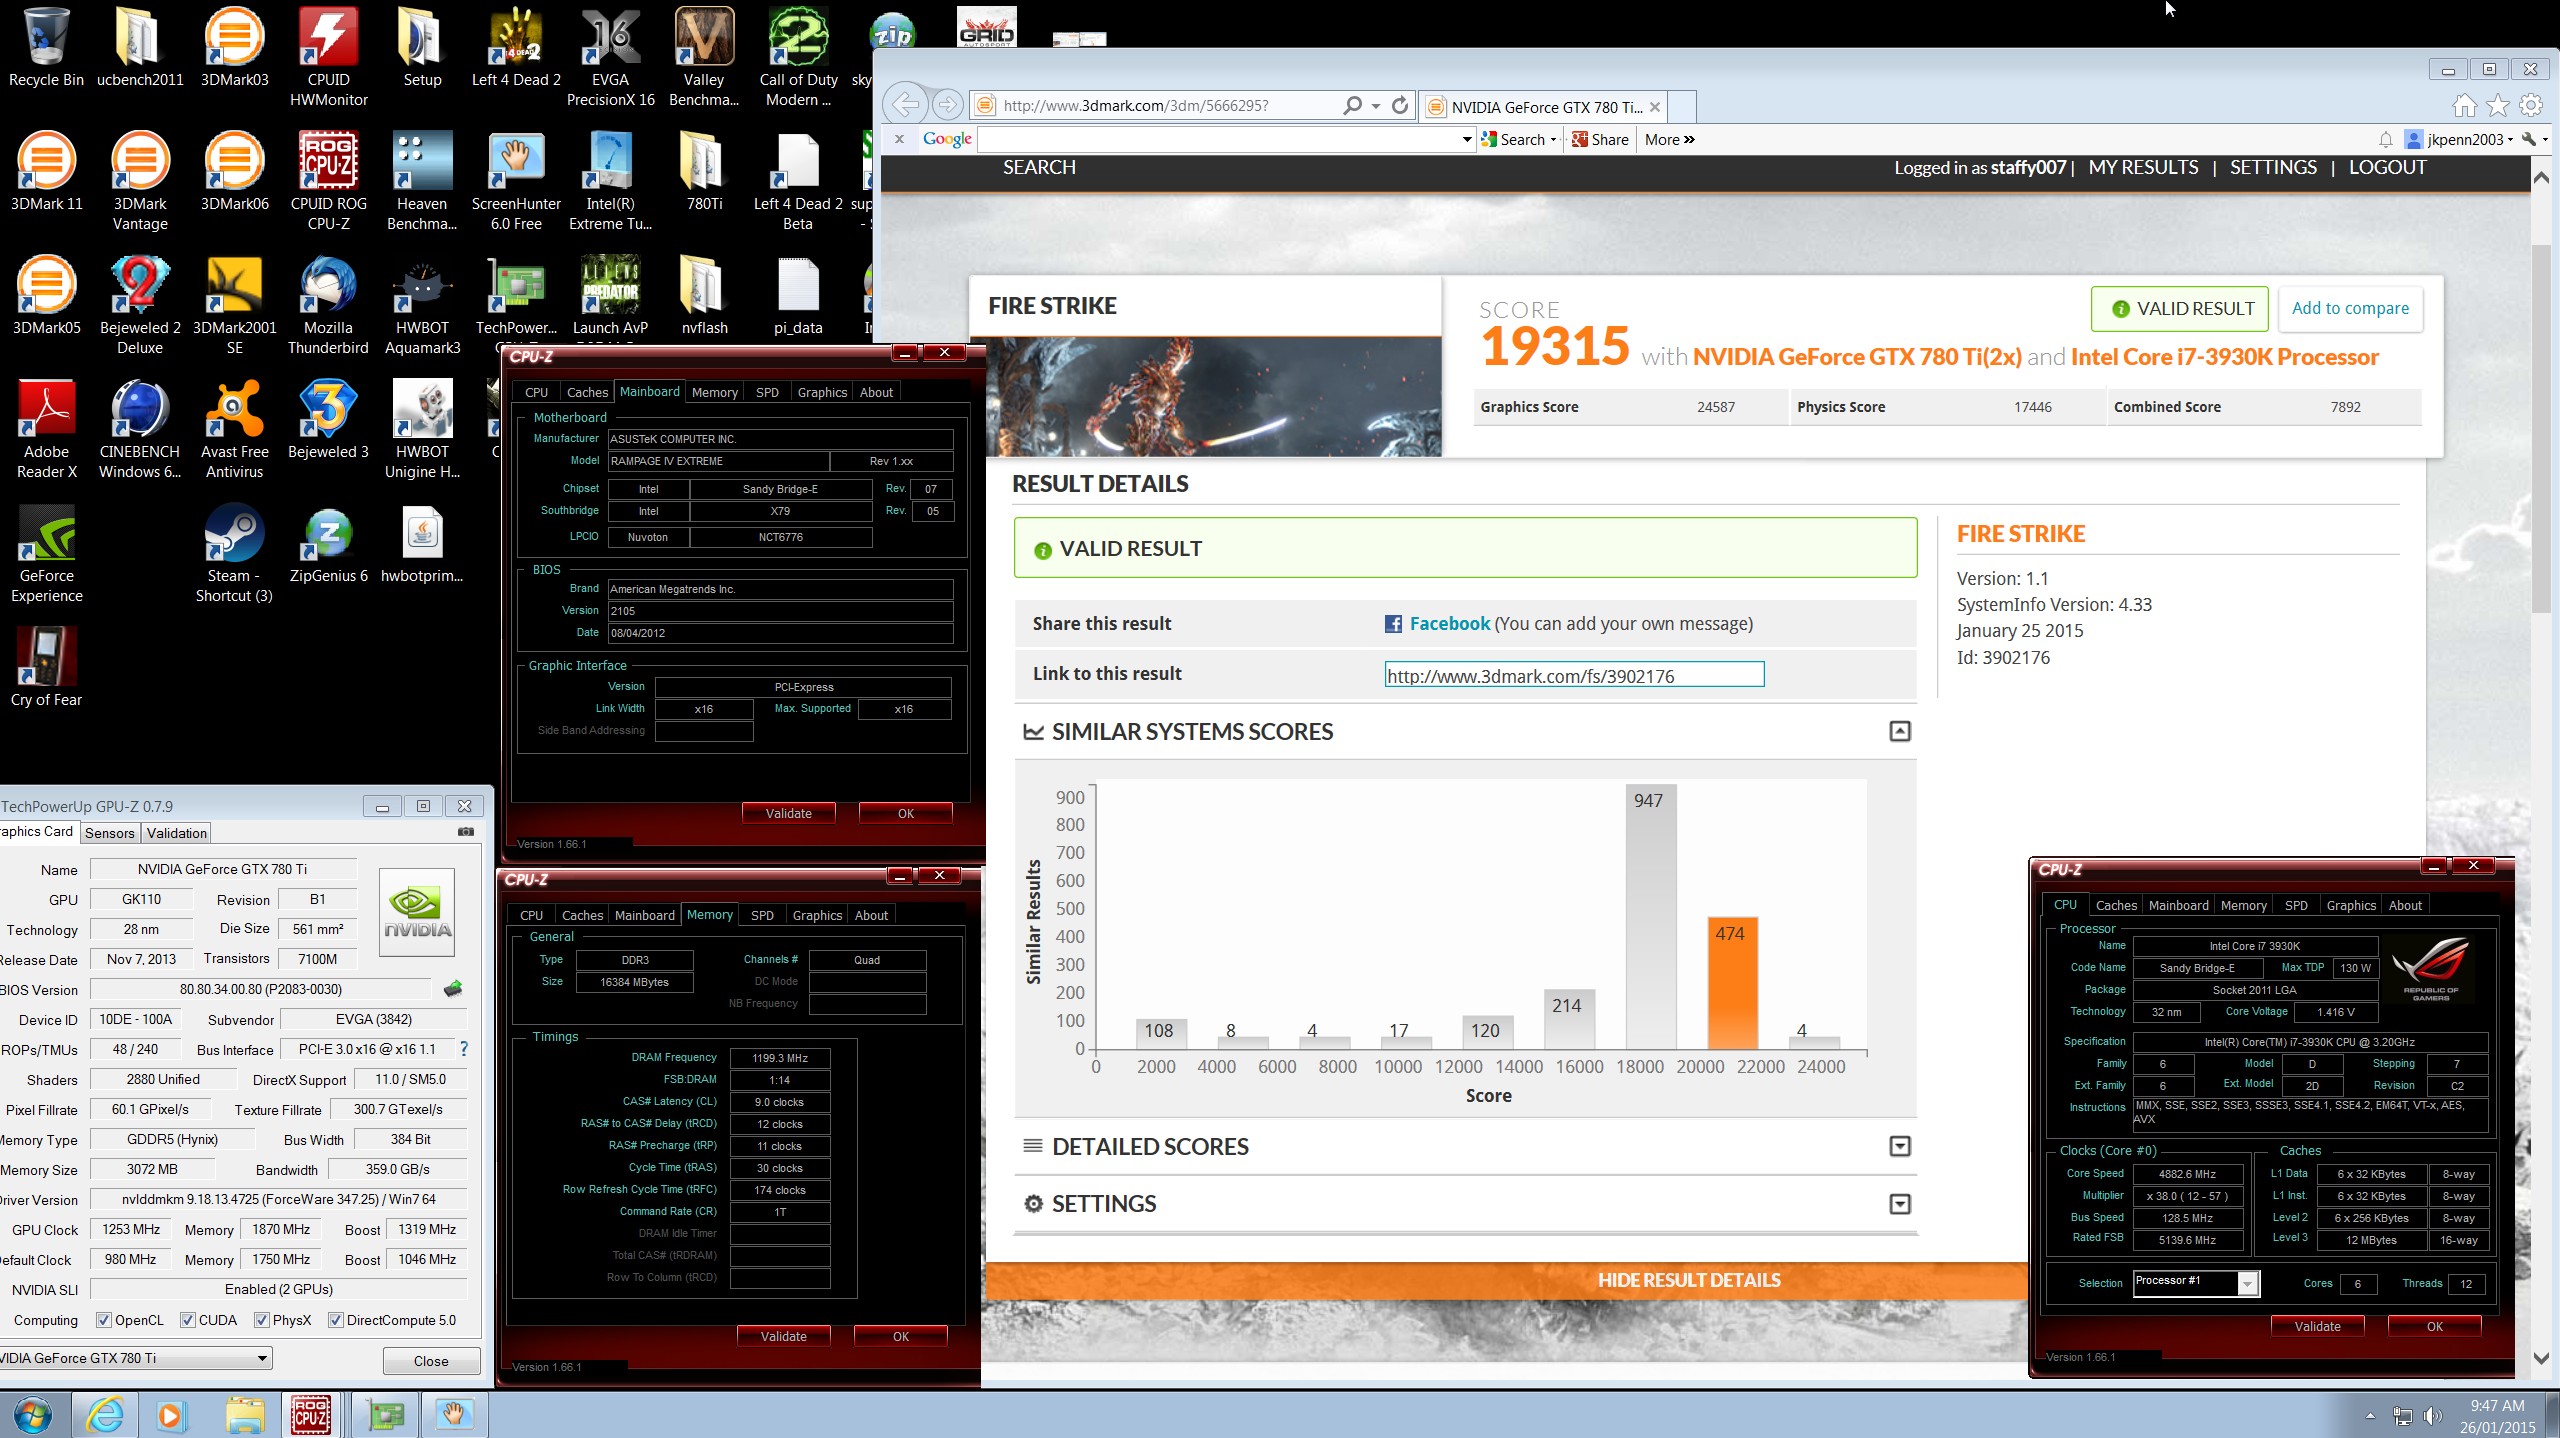Toggle the PhysX checkbox in GPU-Z
This screenshot has height=1438, width=2560.
coord(262,1320)
